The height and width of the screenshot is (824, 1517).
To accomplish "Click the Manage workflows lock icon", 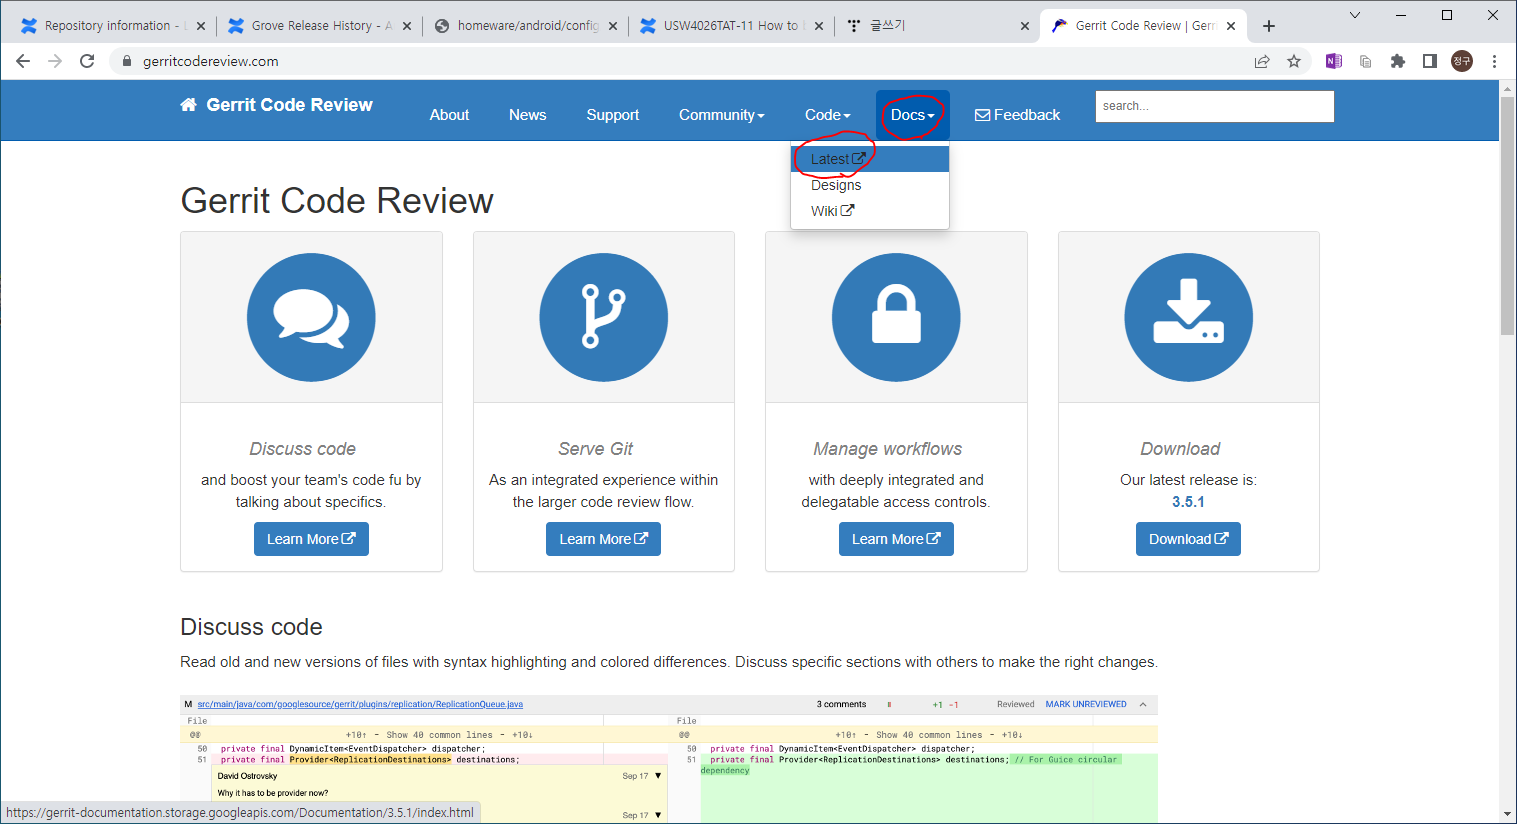I will (896, 317).
